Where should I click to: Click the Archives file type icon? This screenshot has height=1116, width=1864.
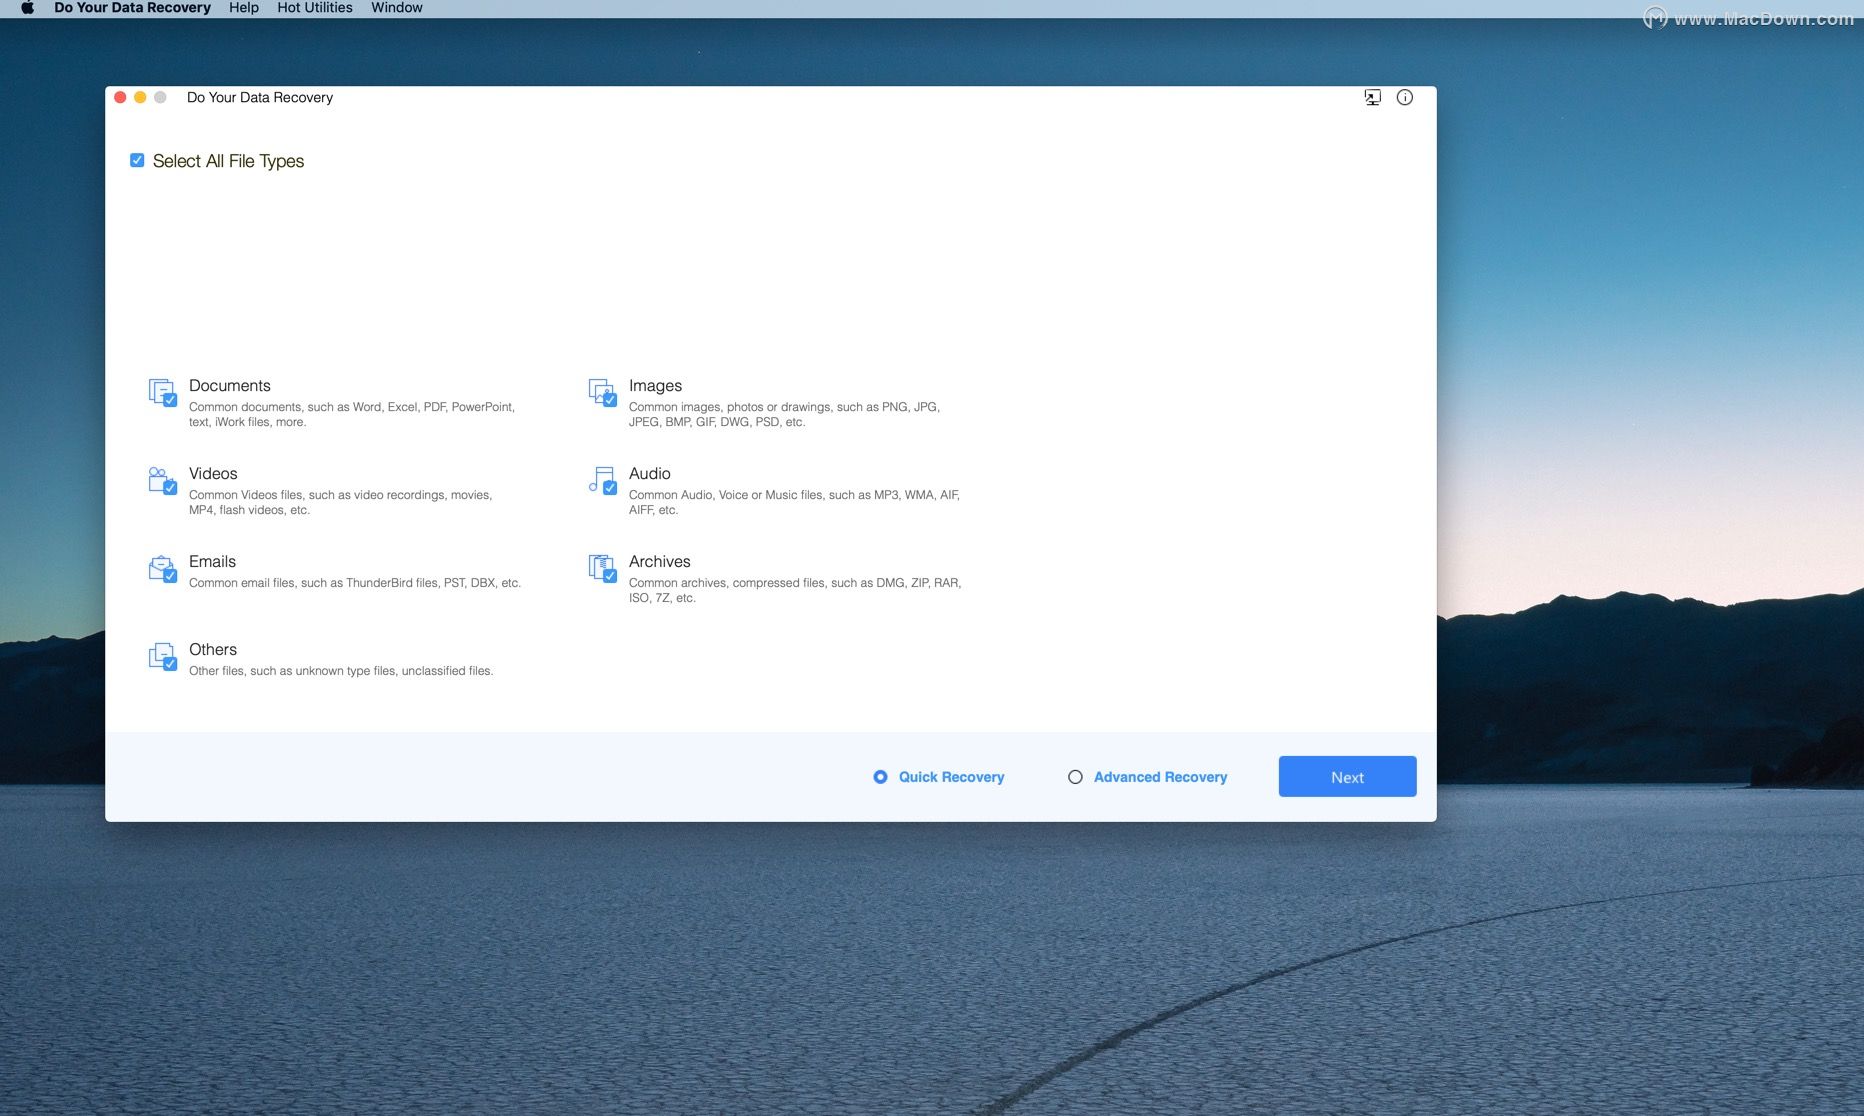click(602, 568)
